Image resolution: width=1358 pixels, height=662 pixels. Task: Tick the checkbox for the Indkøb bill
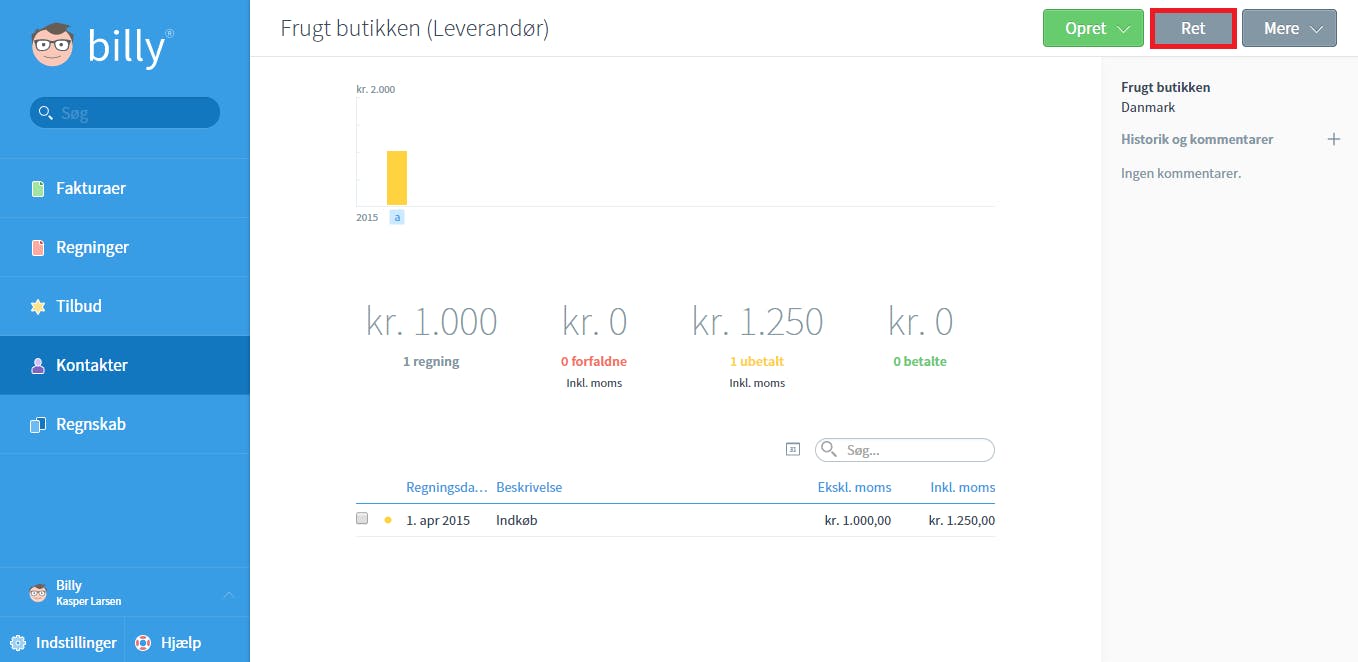click(x=362, y=518)
